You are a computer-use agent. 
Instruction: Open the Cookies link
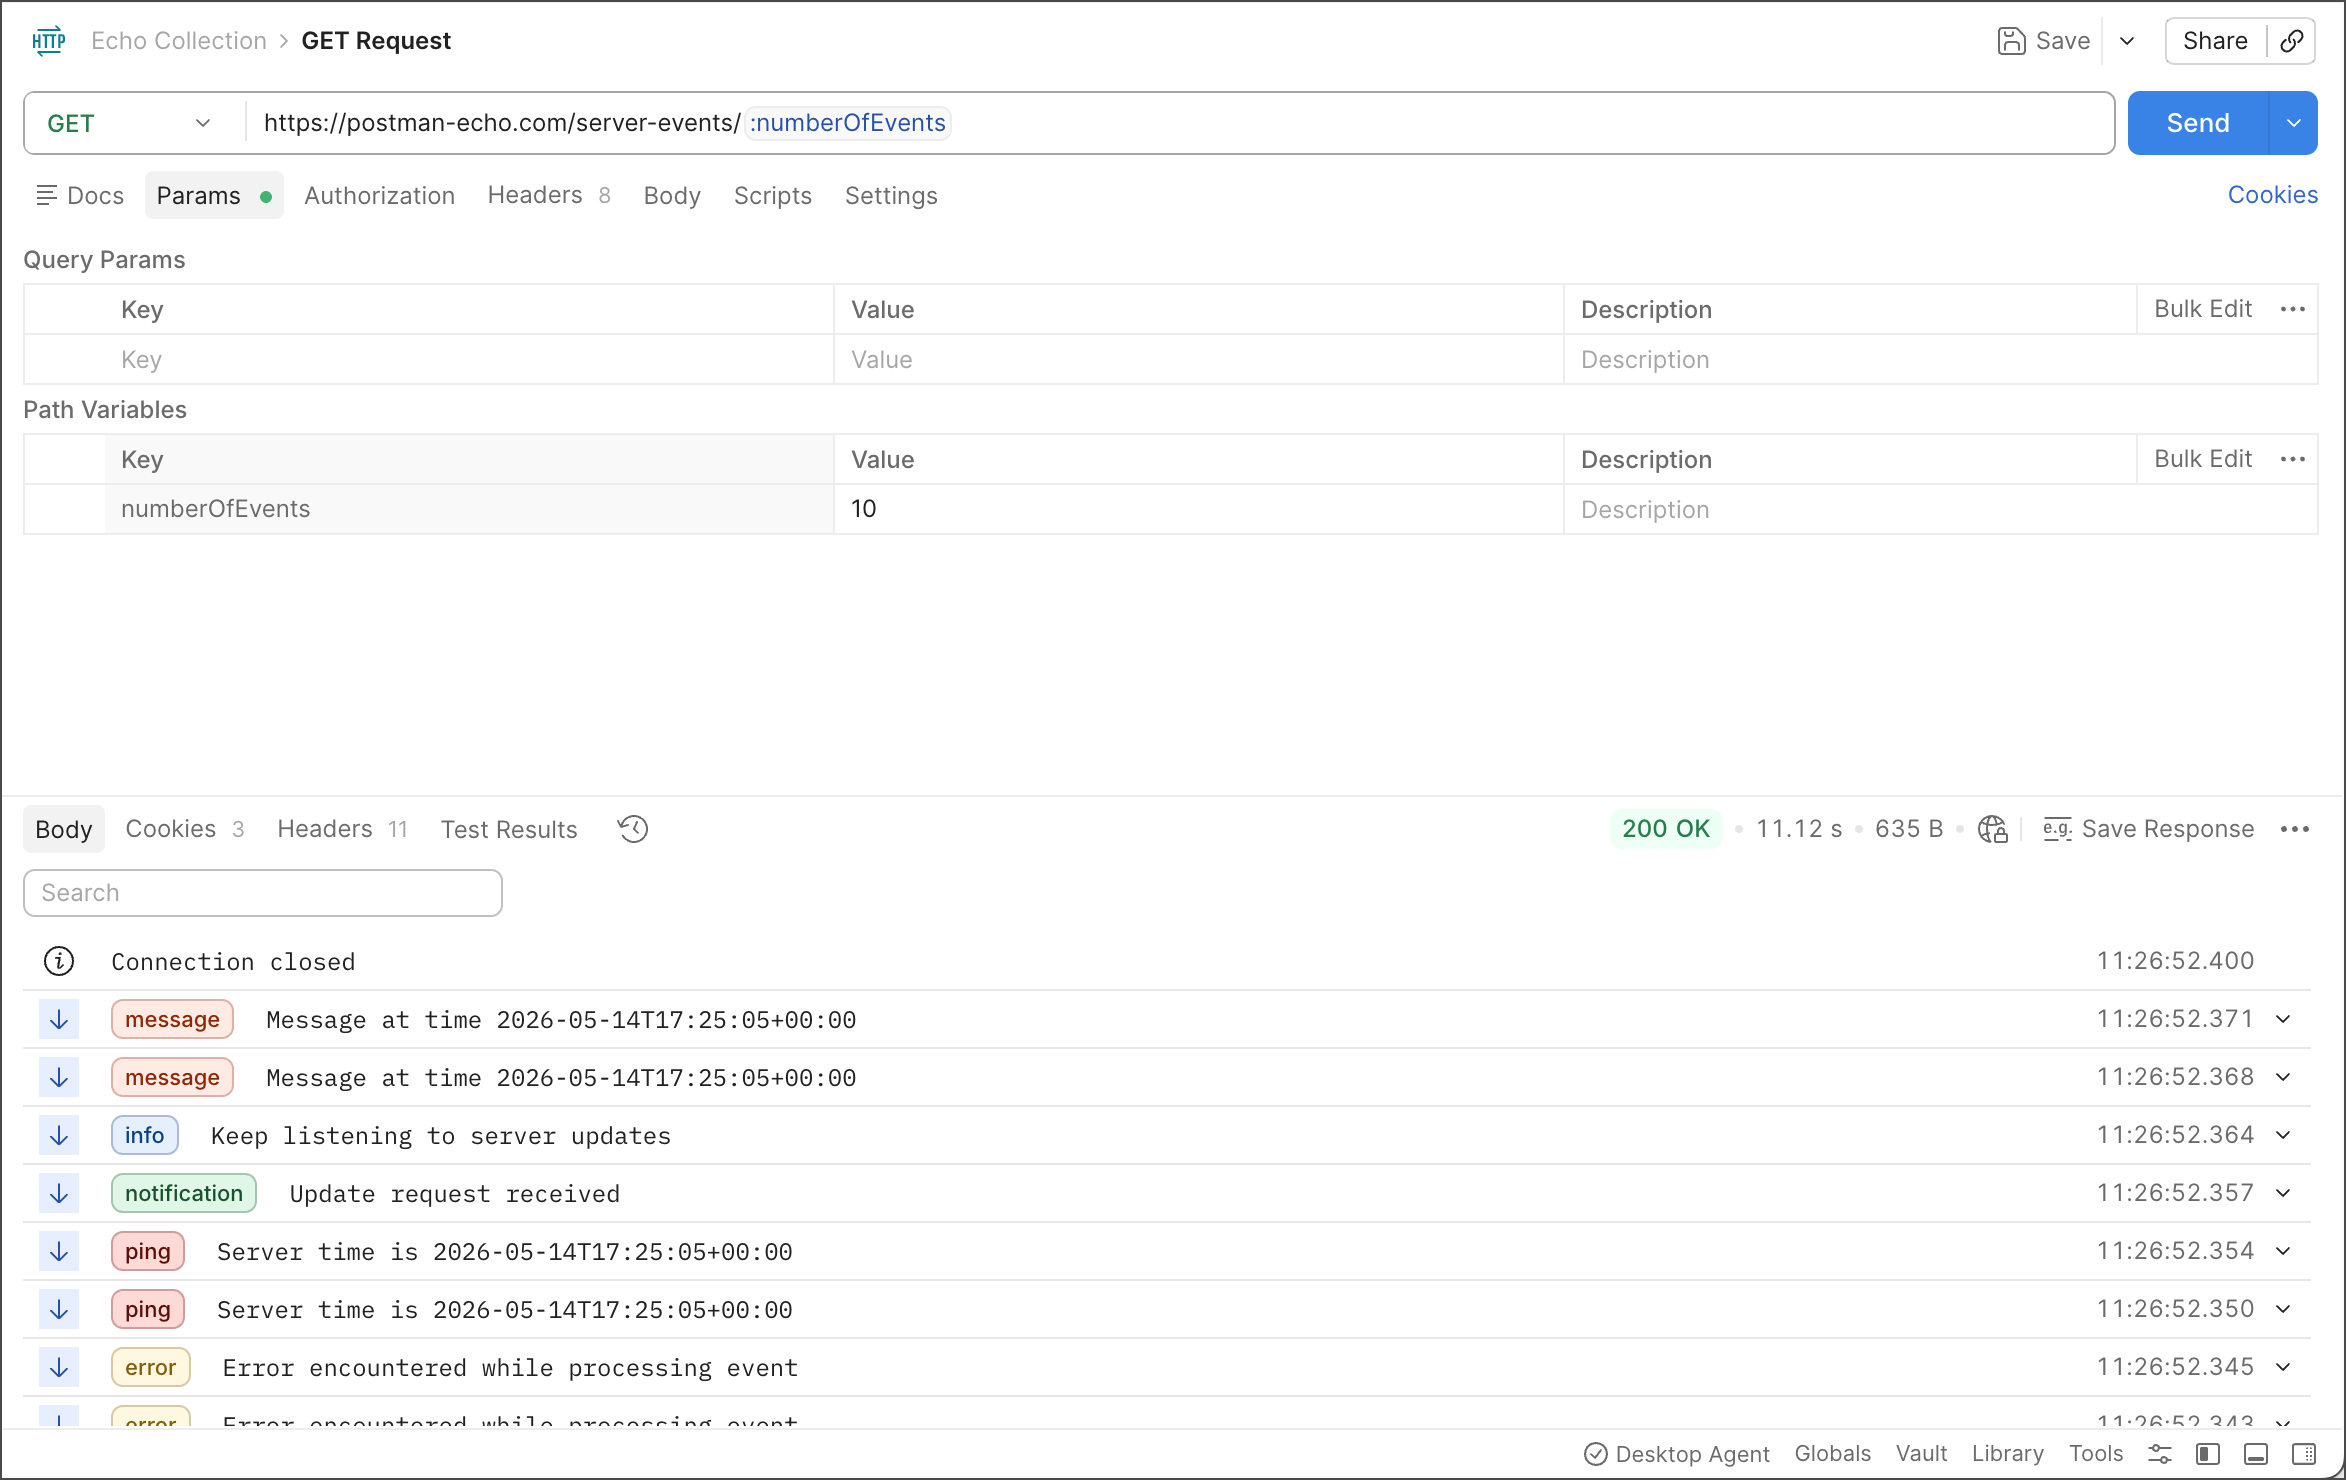2272,195
